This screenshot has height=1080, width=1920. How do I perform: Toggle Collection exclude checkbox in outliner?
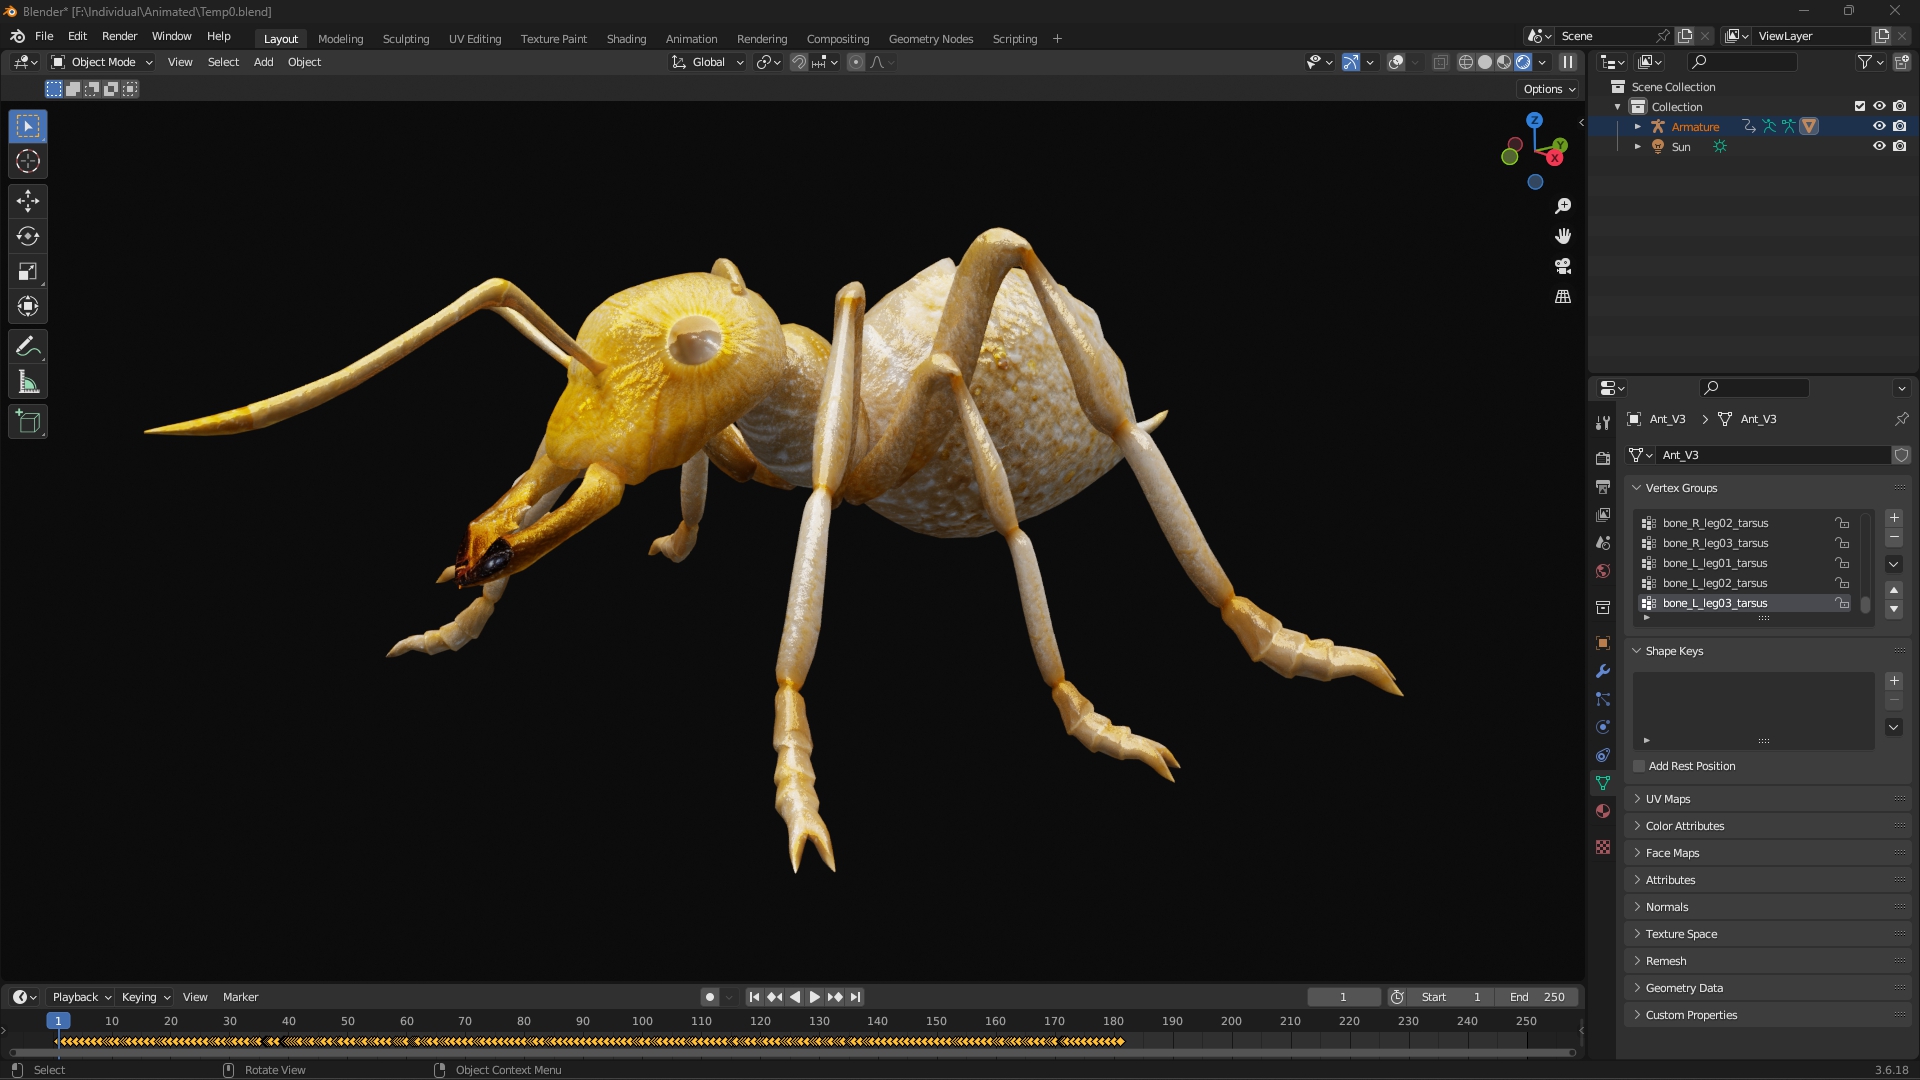(1859, 106)
